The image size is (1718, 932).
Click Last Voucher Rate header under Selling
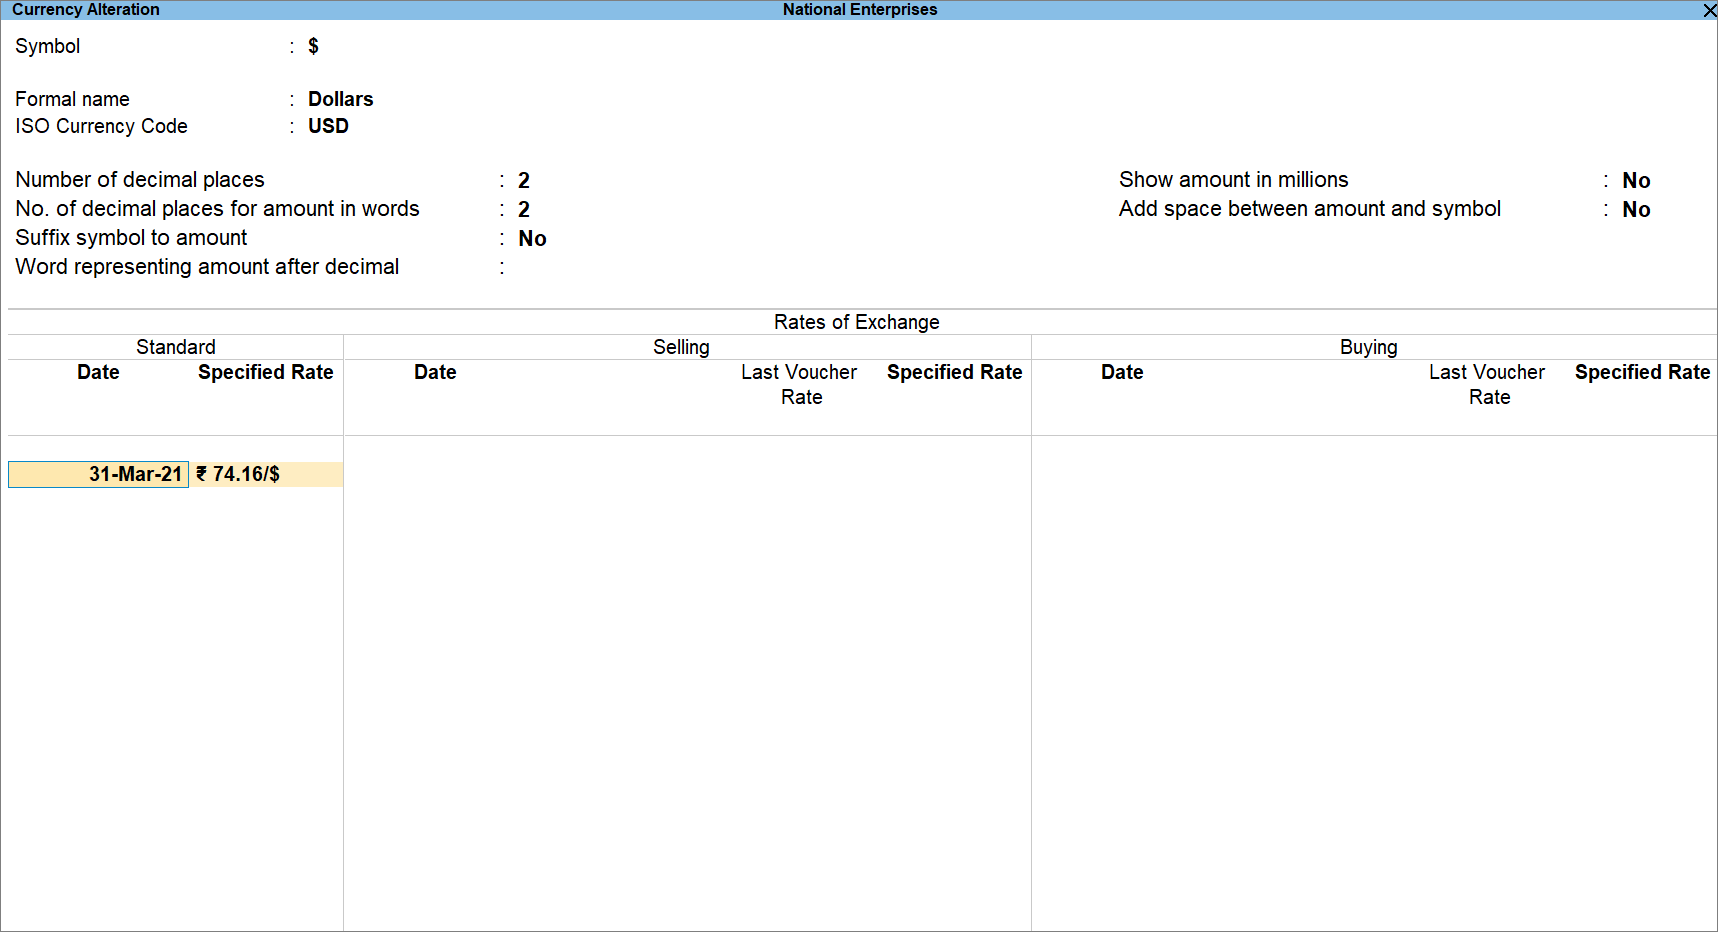[799, 384]
